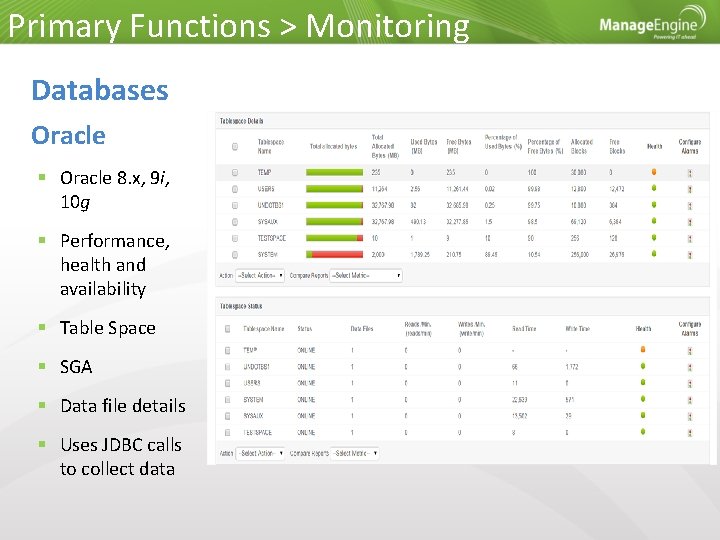The image size is (720, 540).
Task: Click SYSTEM health icon in Tablespace Details
Action: click(x=654, y=254)
